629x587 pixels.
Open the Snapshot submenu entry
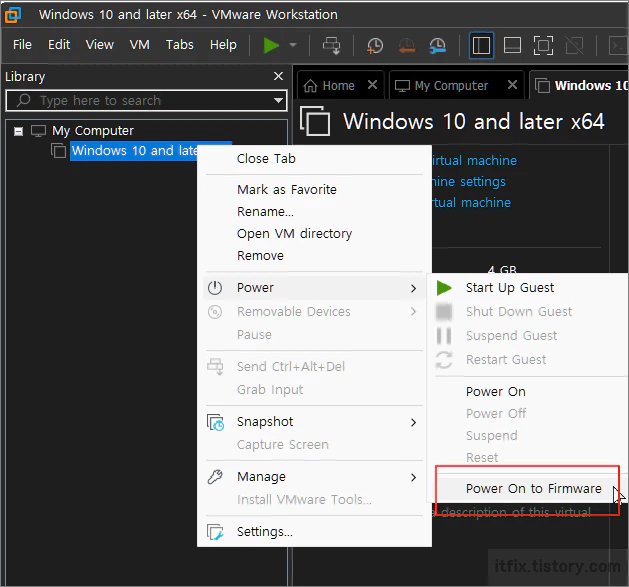tap(314, 422)
